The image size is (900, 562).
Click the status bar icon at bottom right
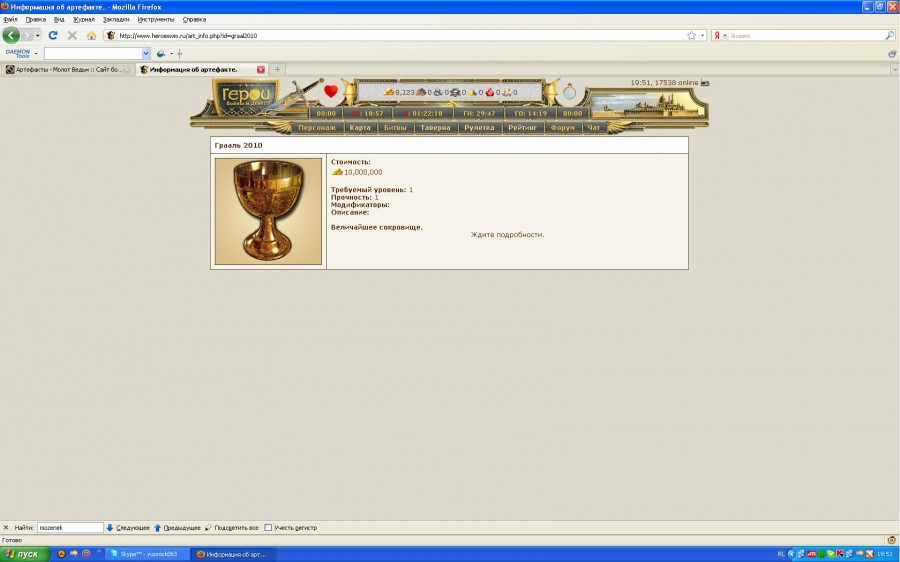click(x=891, y=540)
